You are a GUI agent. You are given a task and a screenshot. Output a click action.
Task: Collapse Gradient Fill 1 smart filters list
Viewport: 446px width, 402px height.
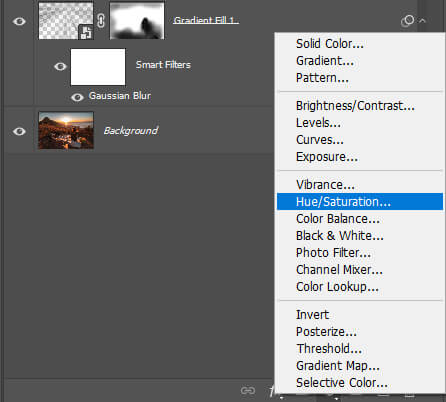422,21
